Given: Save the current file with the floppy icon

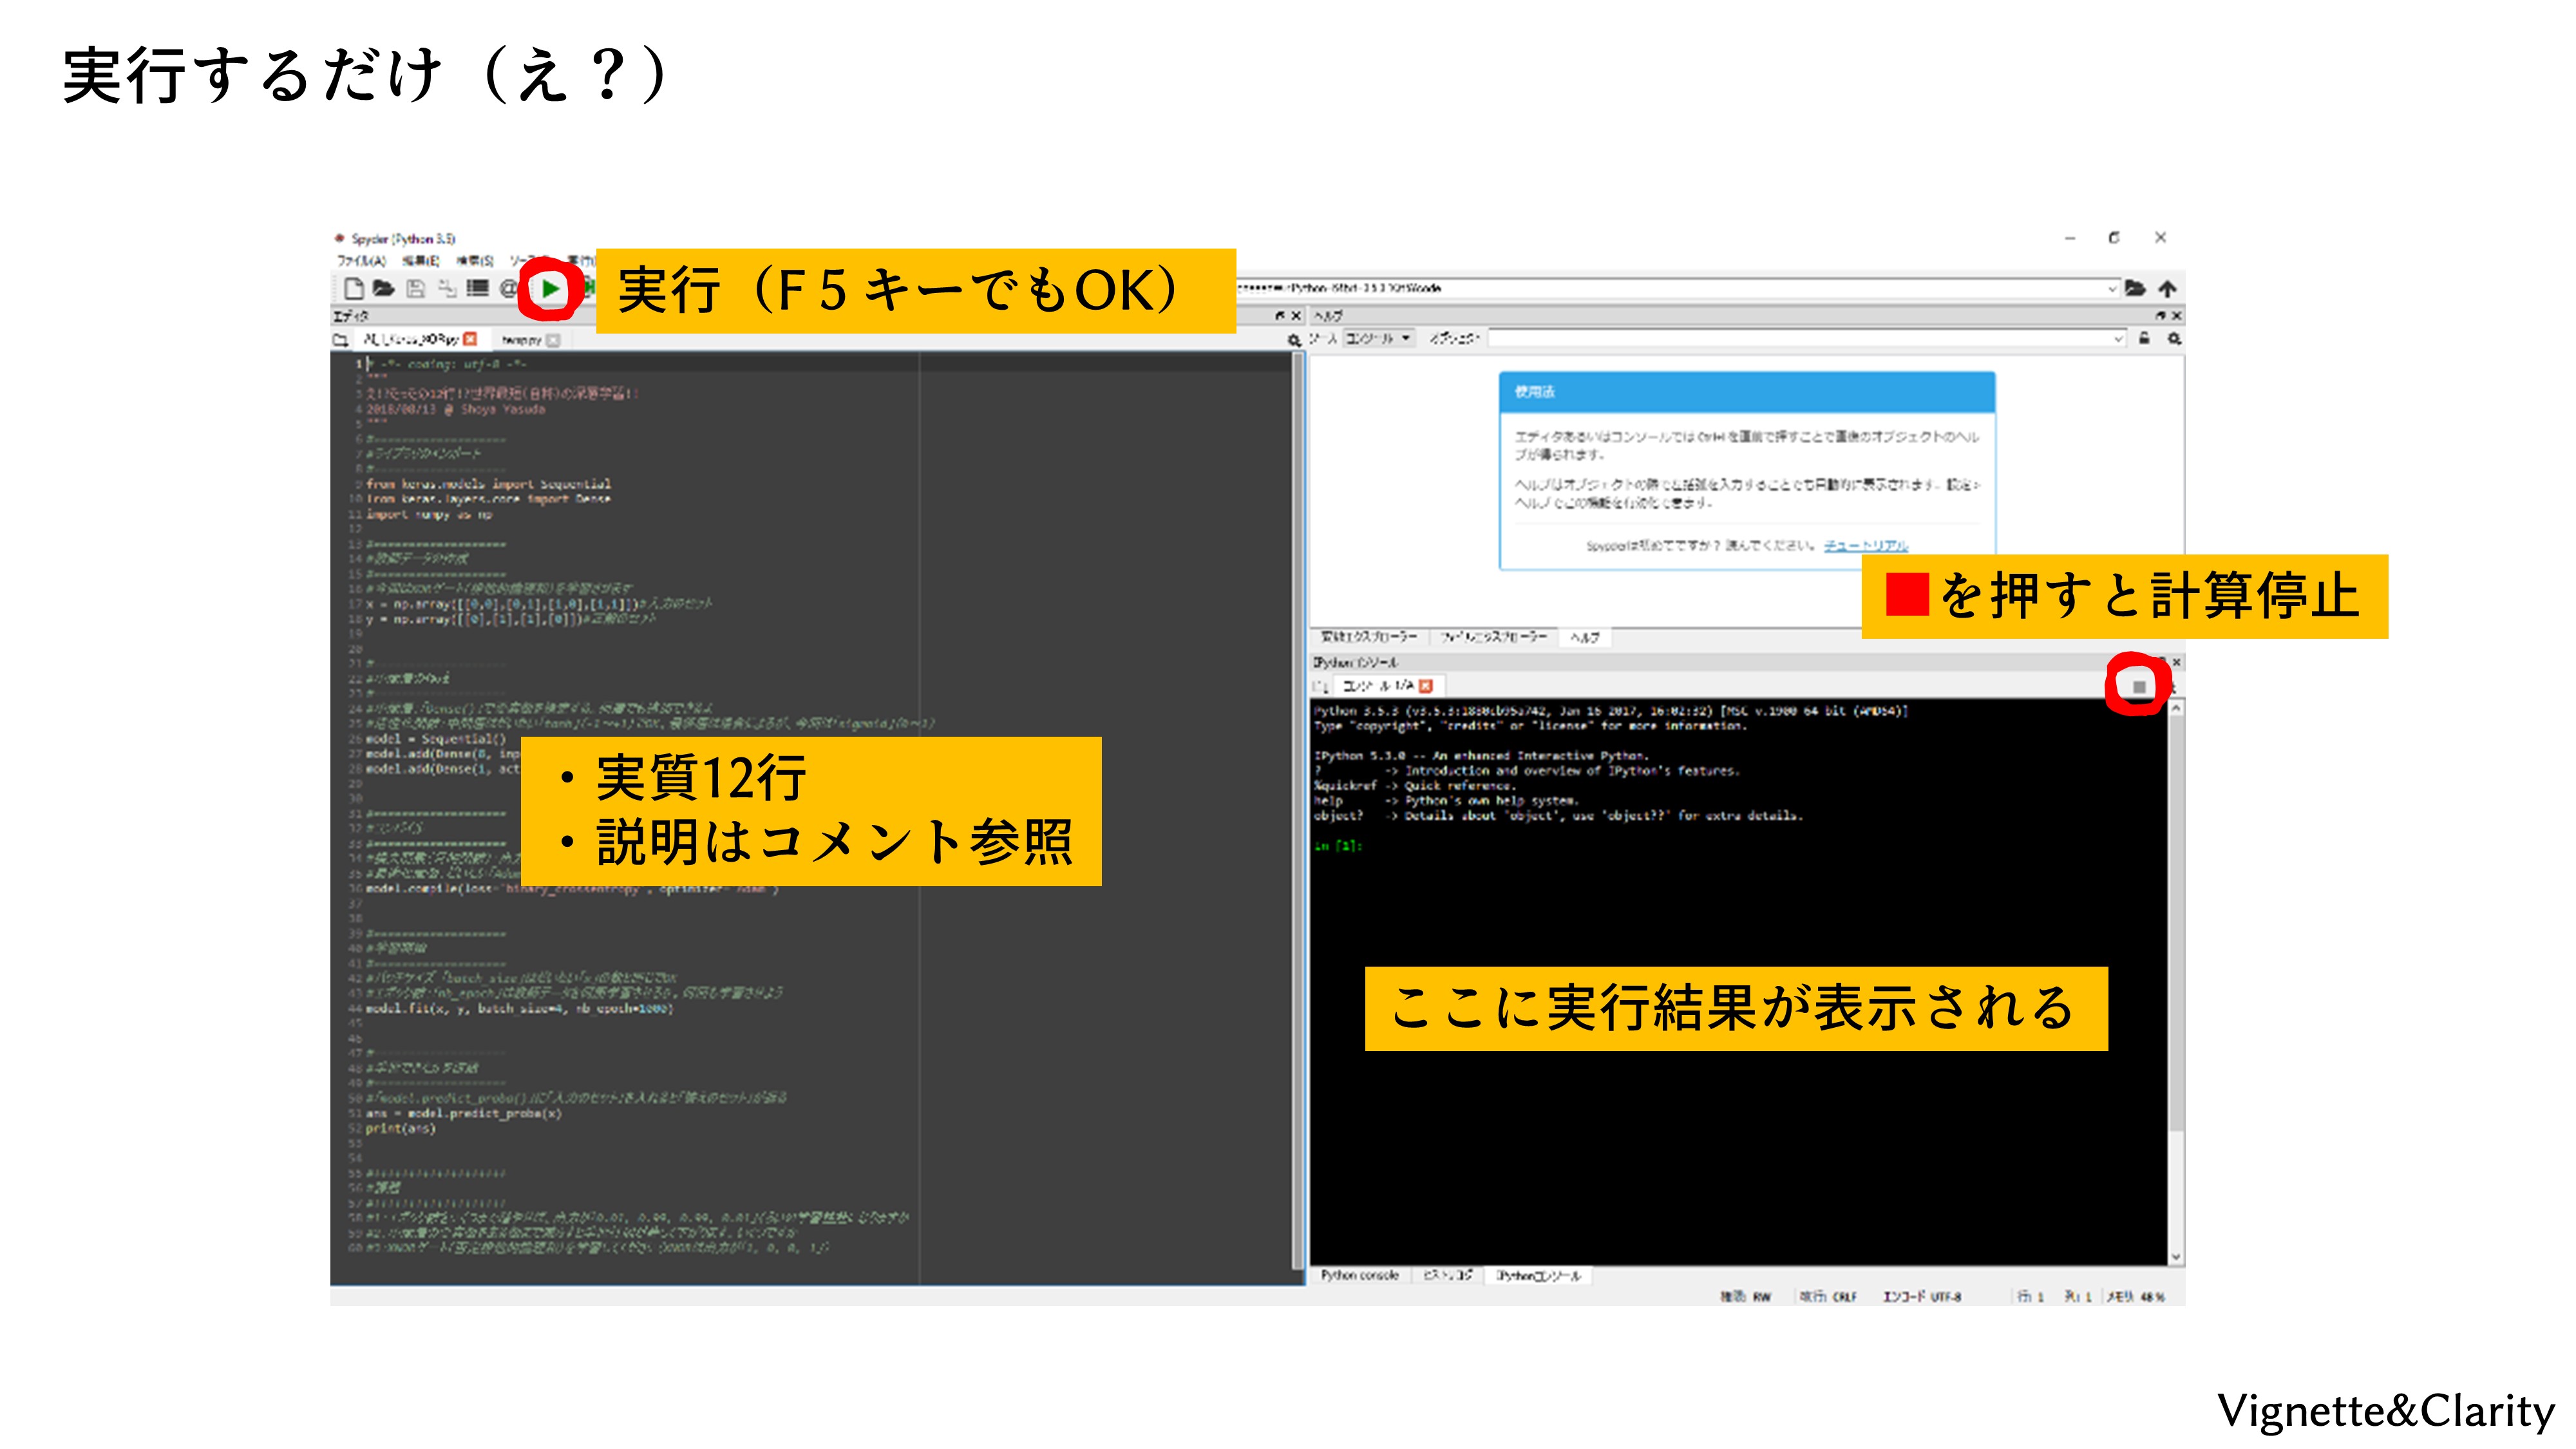Looking at the screenshot, I should click(x=416, y=289).
